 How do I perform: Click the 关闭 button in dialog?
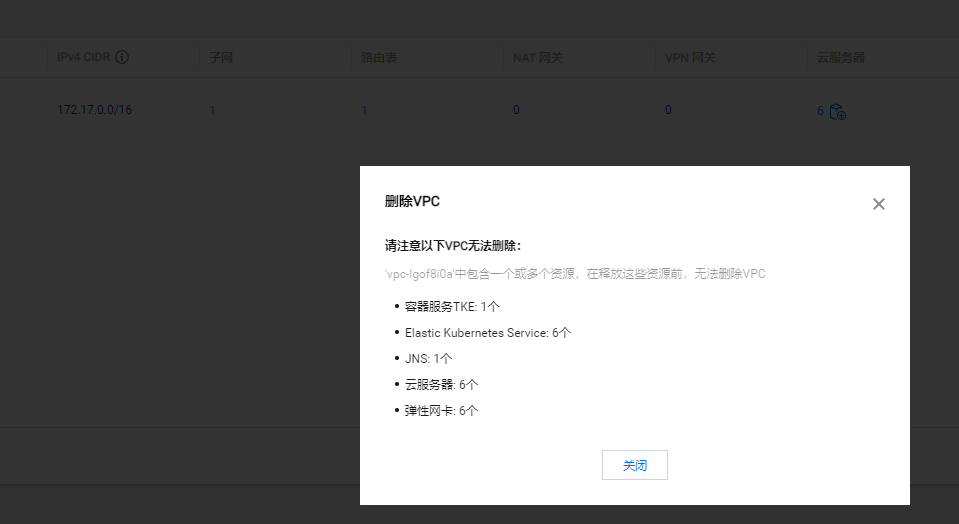(634, 465)
